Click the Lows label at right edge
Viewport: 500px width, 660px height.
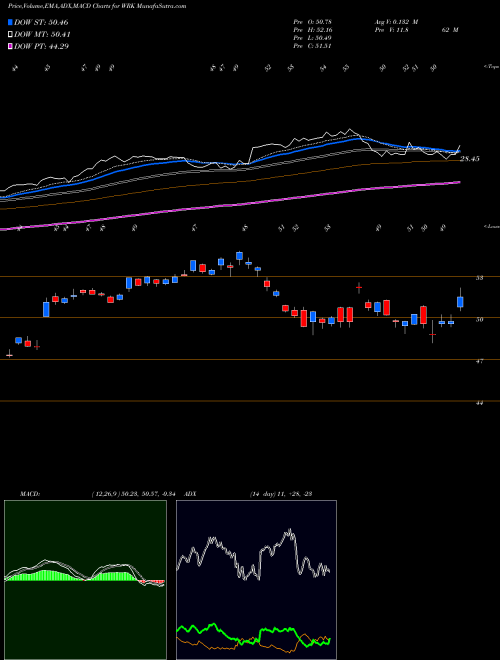pos(491,226)
